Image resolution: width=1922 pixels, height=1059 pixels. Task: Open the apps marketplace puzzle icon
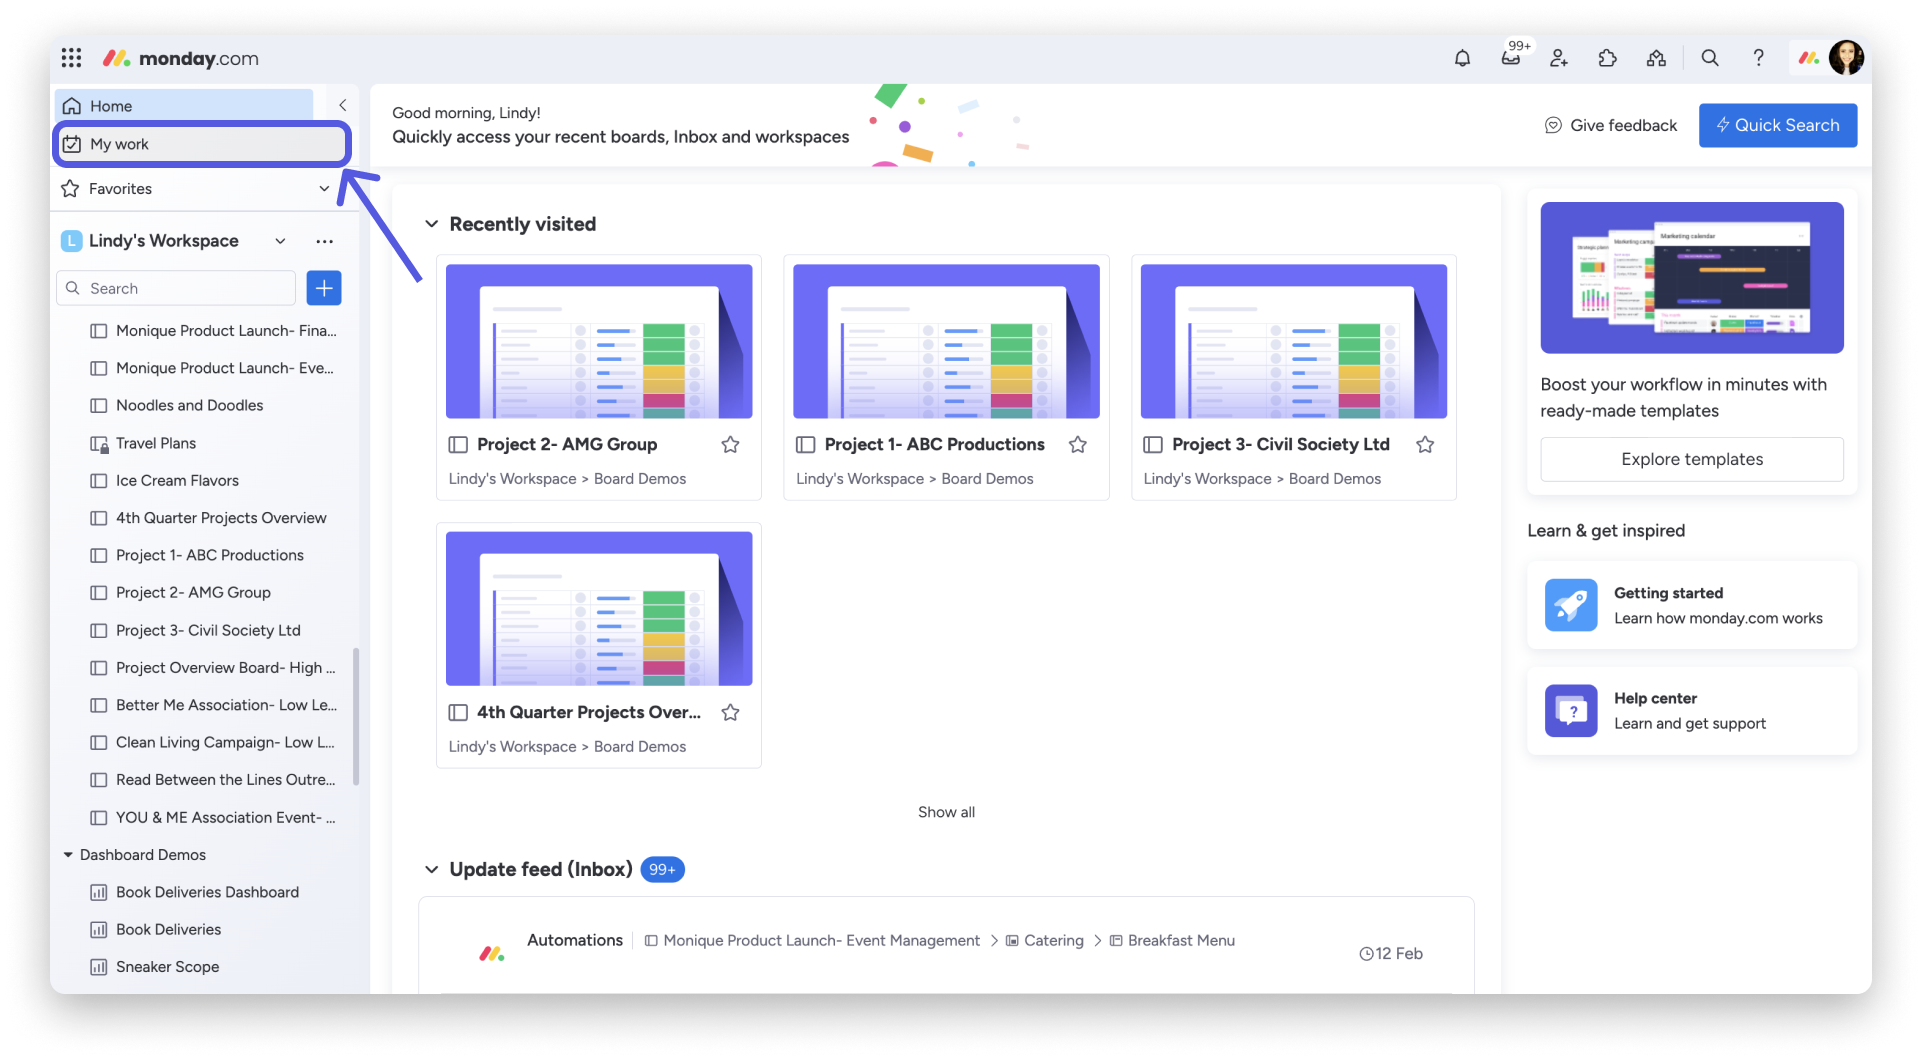[1607, 58]
